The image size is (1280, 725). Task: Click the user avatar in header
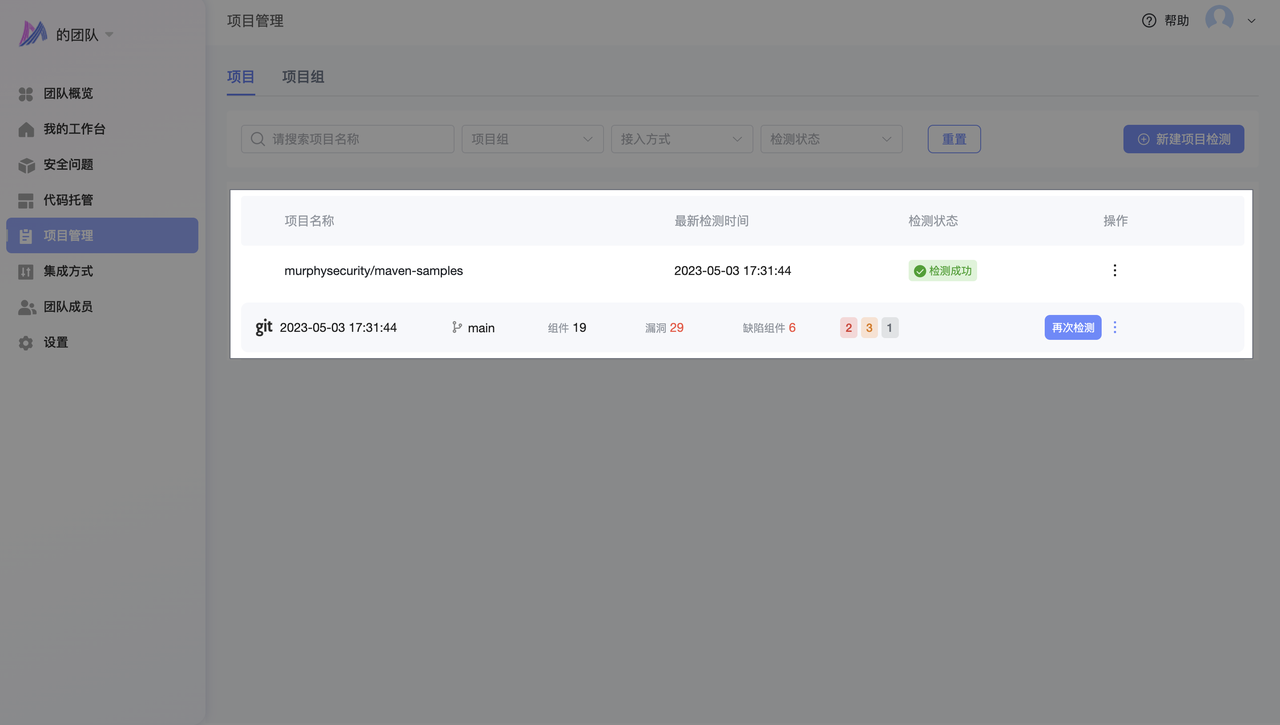[1219, 19]
